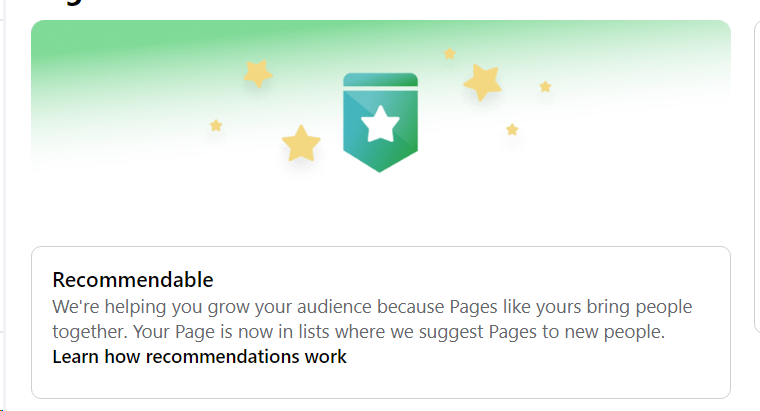Click the small yellow star lower-right of the badge
This screenshot has width=760, height=411.
tap(512, 129)
